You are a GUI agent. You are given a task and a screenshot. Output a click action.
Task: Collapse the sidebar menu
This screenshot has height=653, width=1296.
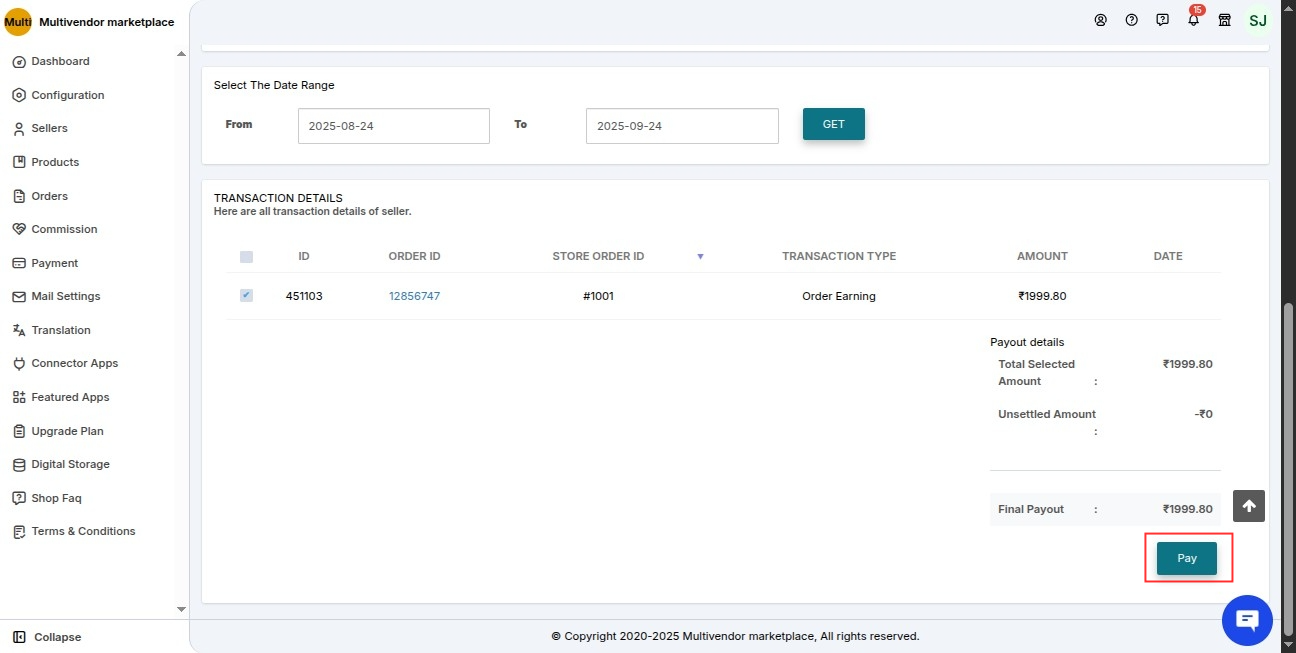click(47, 637)
